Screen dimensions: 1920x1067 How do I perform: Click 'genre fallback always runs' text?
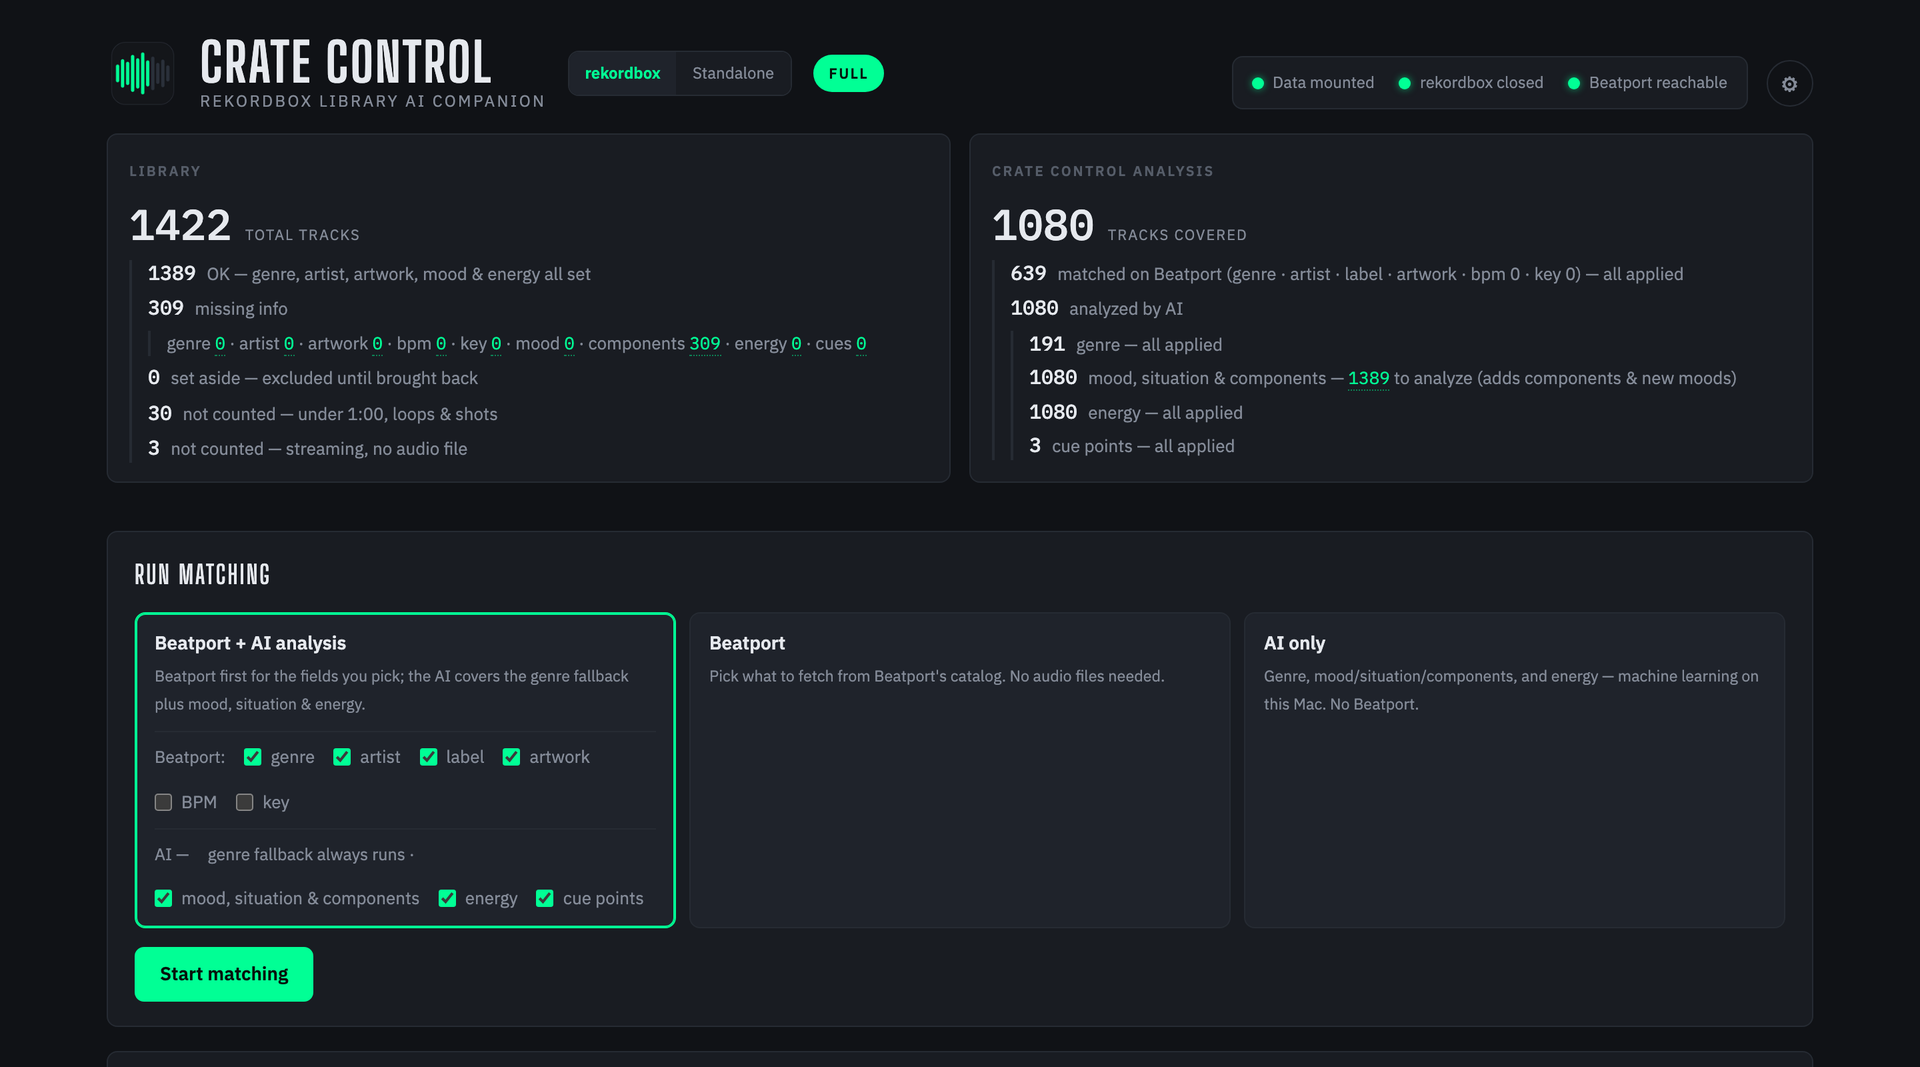306,854
